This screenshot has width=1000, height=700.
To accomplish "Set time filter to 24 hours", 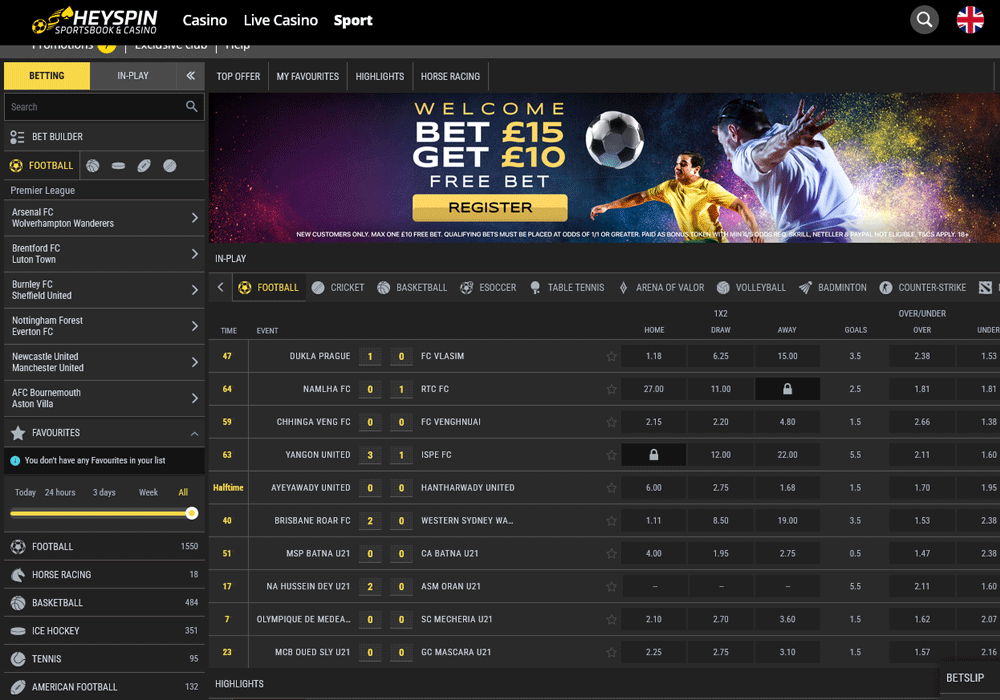I will point(60,492).
